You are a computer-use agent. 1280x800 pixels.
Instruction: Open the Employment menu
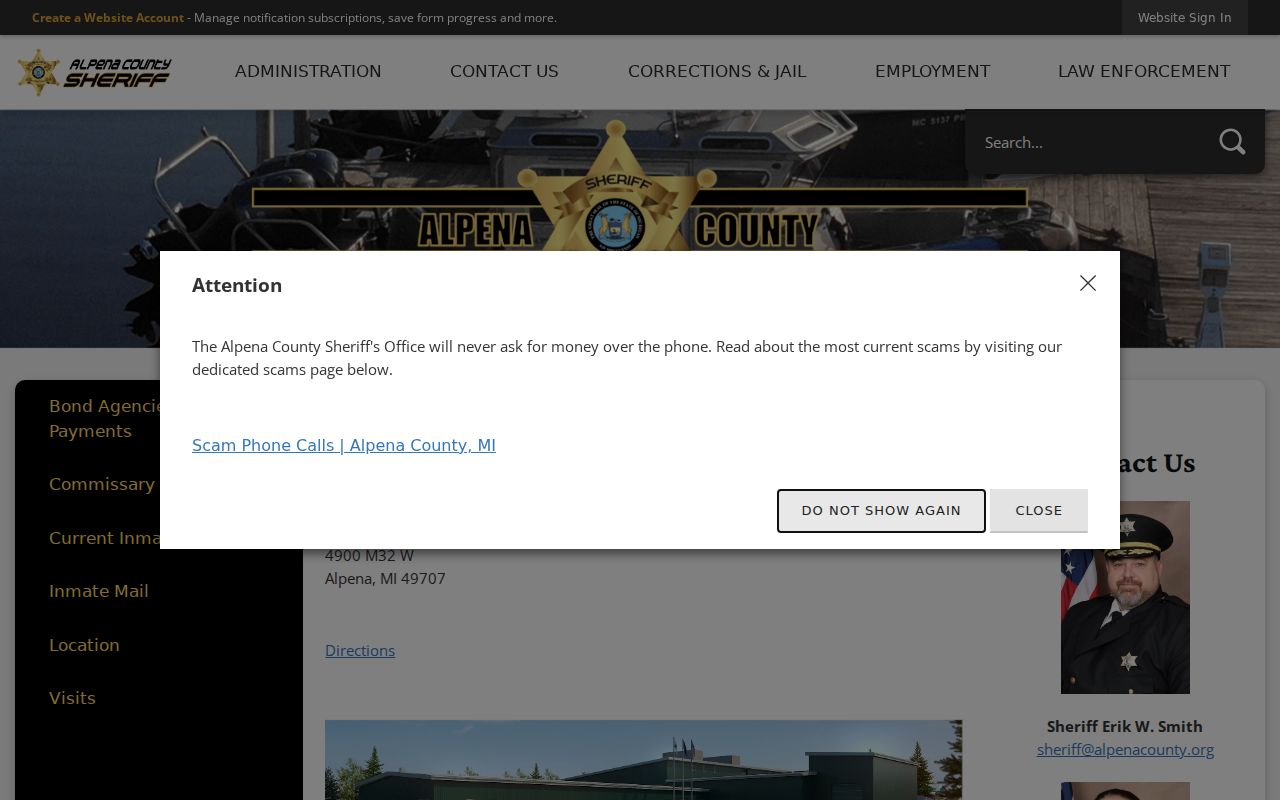click(x=932, y=72)
